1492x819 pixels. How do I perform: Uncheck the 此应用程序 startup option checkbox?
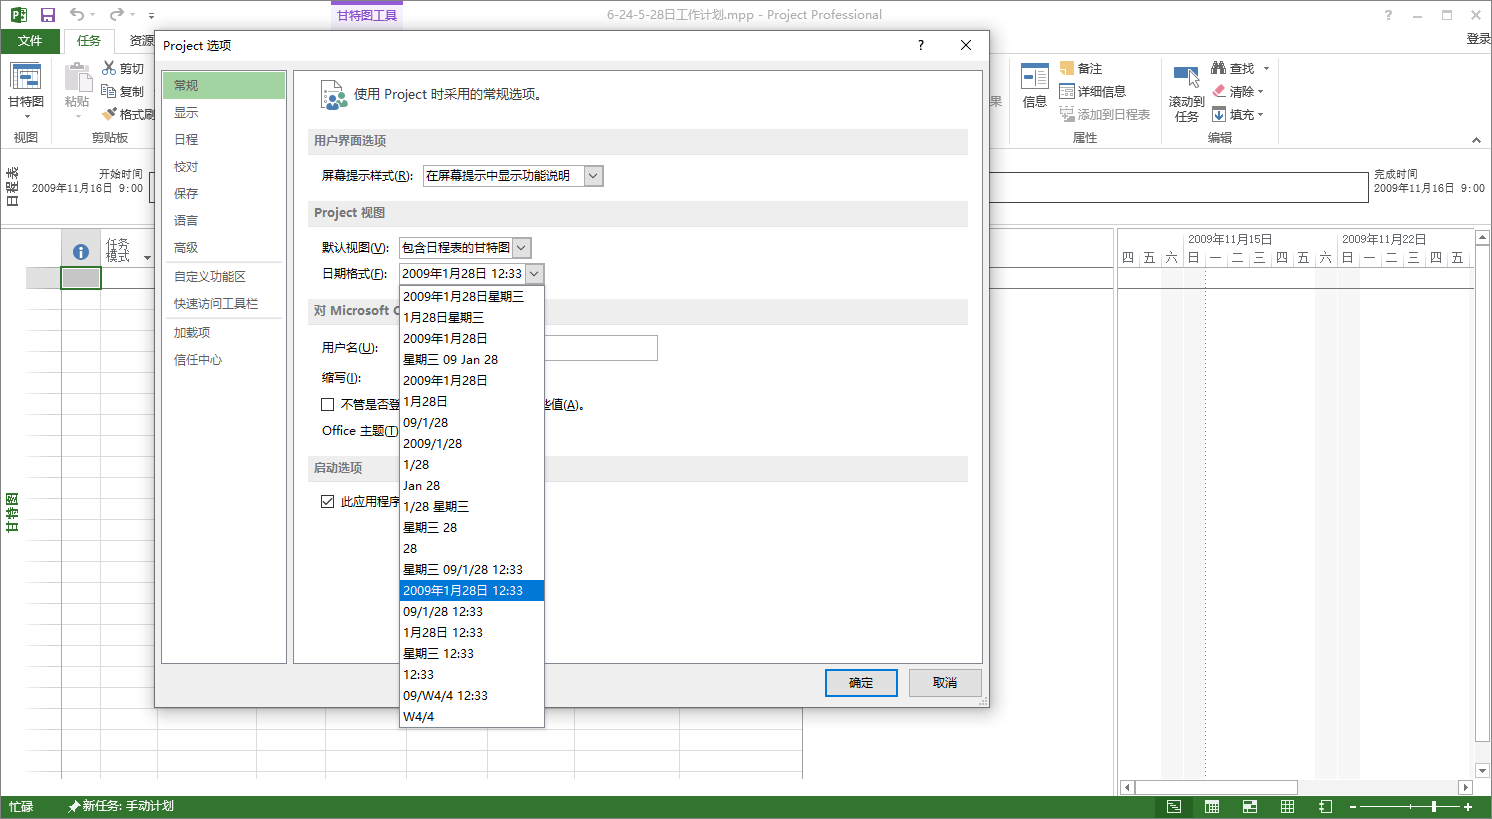pos(328,501)
